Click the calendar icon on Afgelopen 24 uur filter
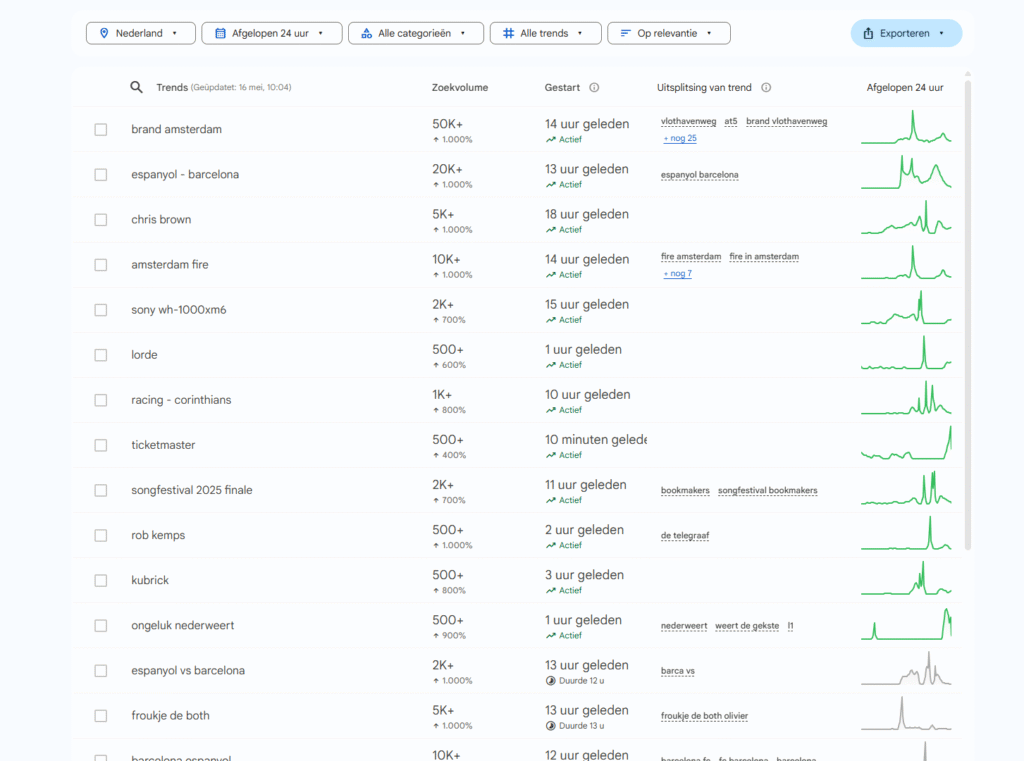Viewport: 1024px width, 761px height. [221, 33]
